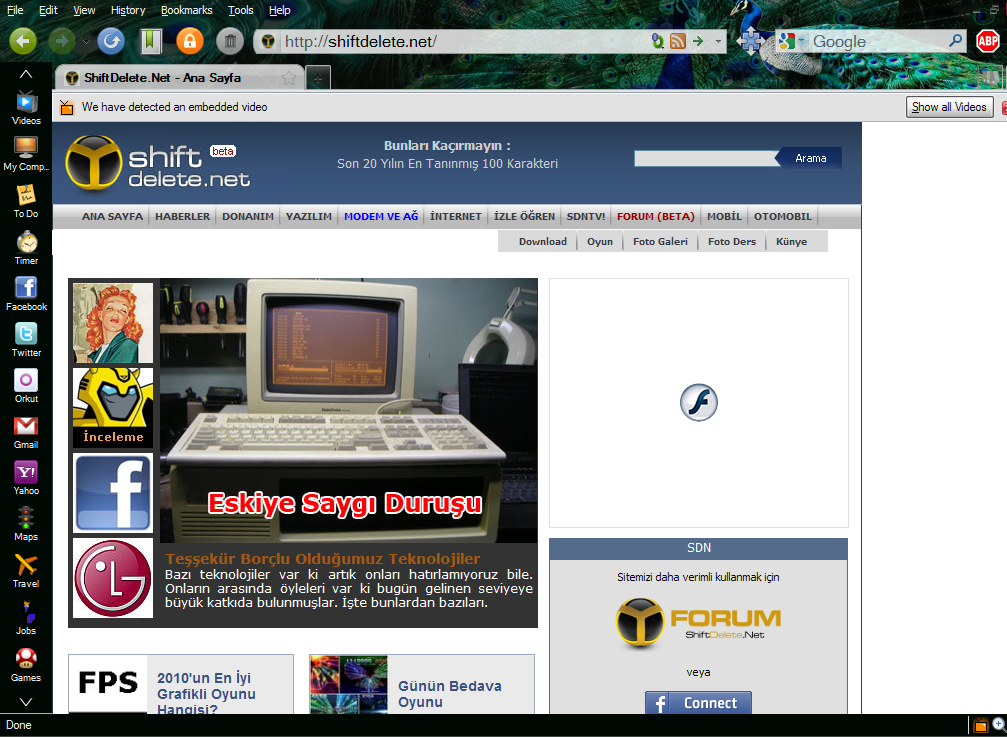Open a new tab with the plus button
Screen dimensions: 1007x737
pos(317,78)
